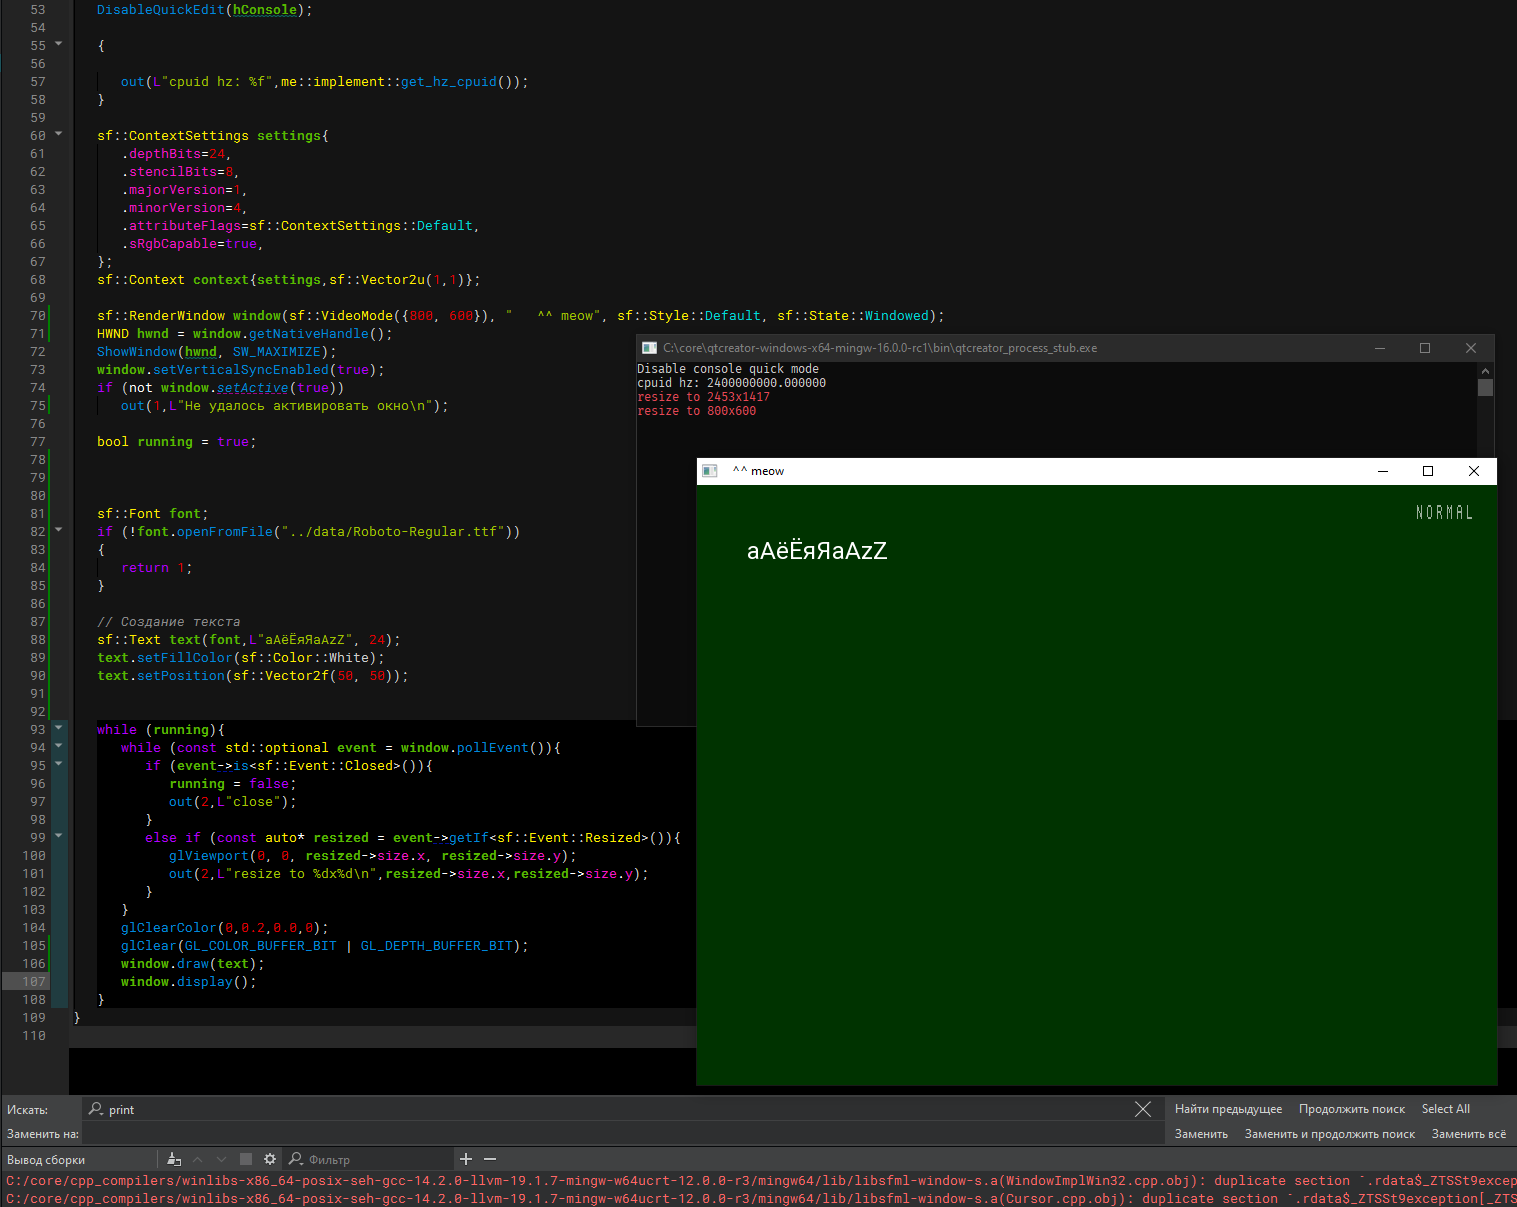
Task: Click the console window vertical scrollbar thumb
Action: (x=1485, y=387)
